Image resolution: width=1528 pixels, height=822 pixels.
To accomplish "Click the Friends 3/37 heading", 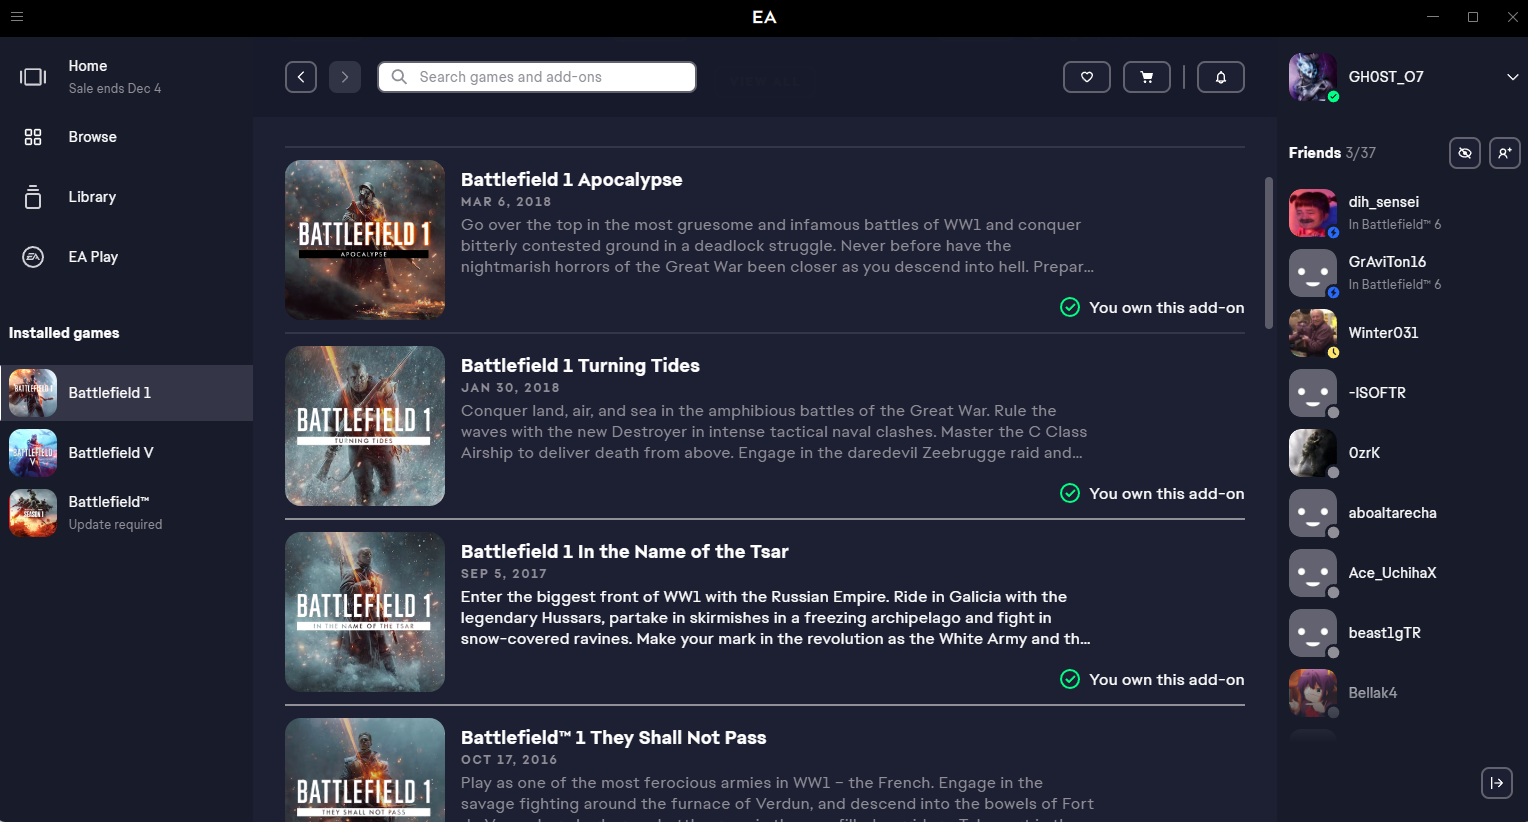I will point(1332,153).
